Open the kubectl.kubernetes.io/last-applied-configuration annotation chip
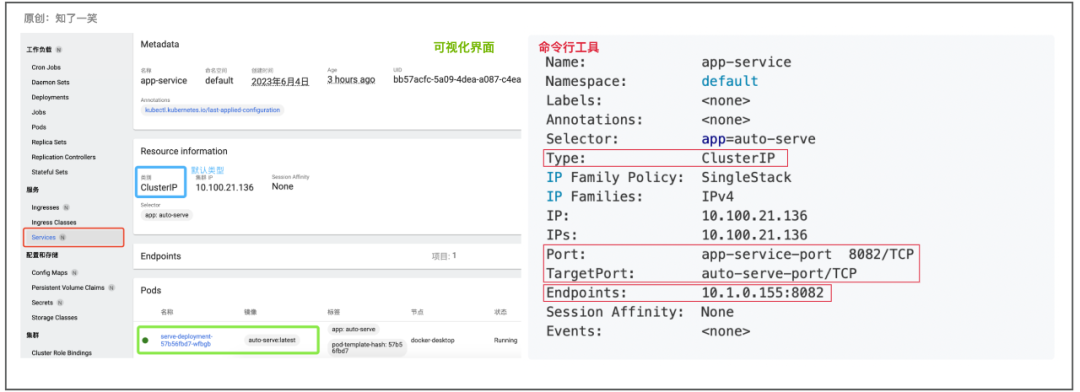 (212, 110)
